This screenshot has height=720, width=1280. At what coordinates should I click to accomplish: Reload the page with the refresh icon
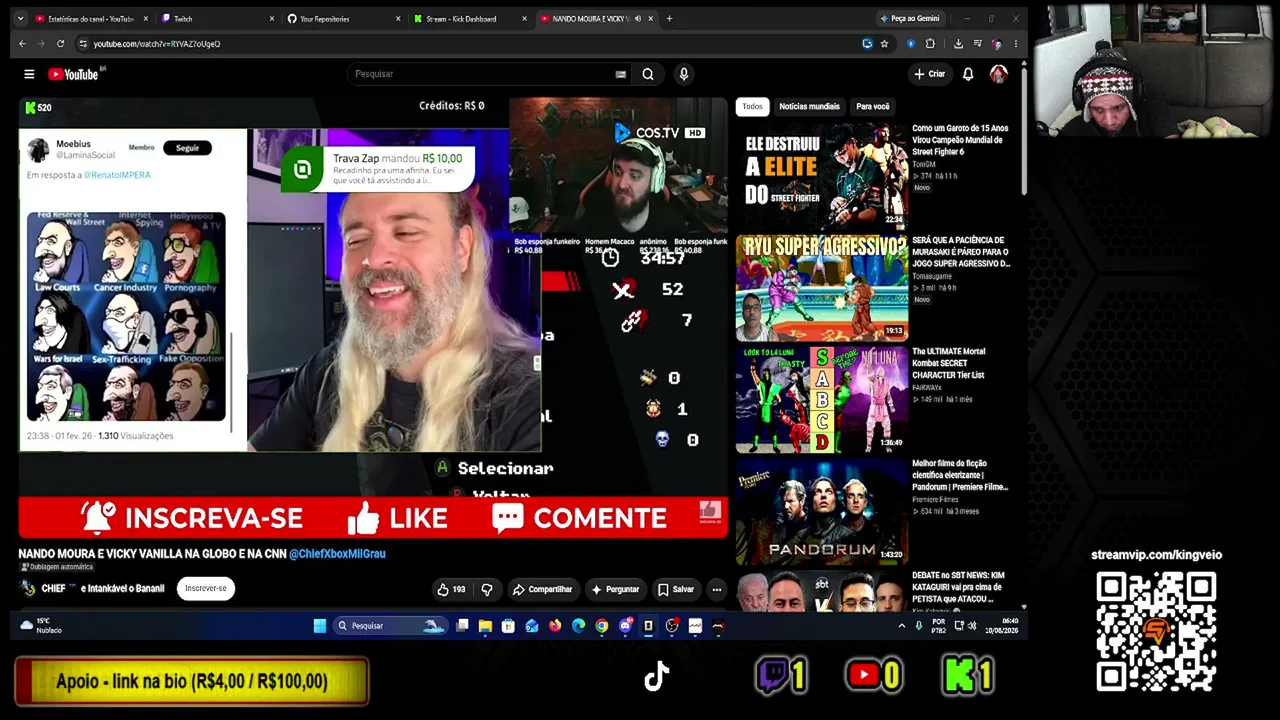pos(60,44)
